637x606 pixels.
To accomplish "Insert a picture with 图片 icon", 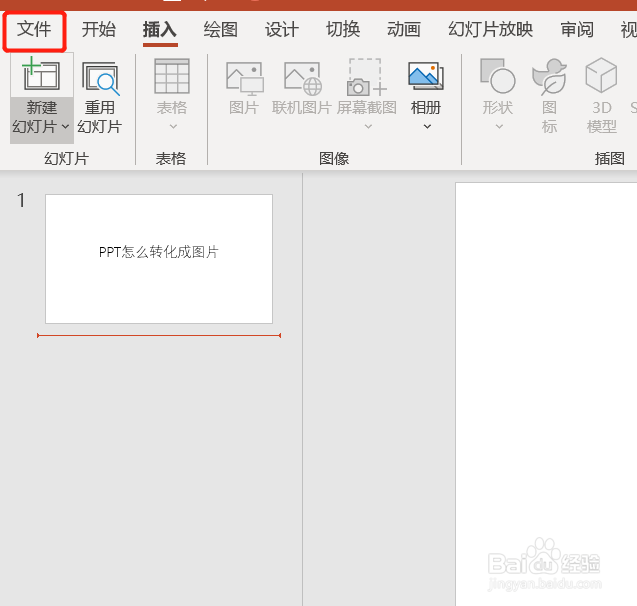I will [x=244, y=78].
